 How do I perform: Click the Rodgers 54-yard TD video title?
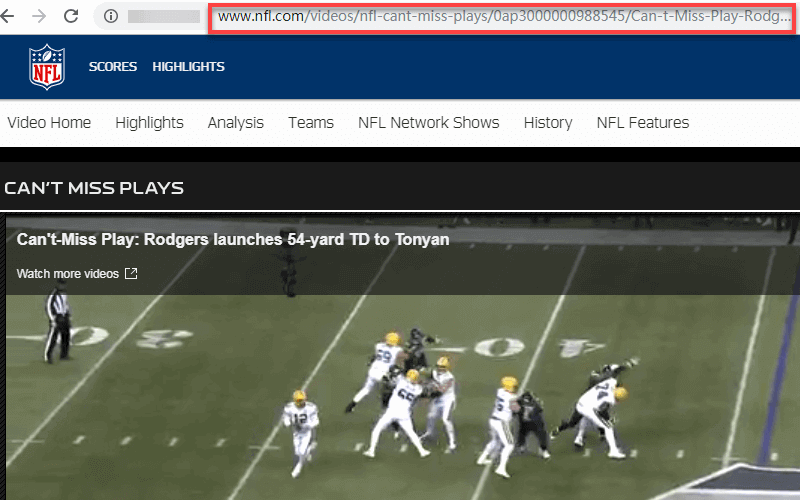coord(233,239)
